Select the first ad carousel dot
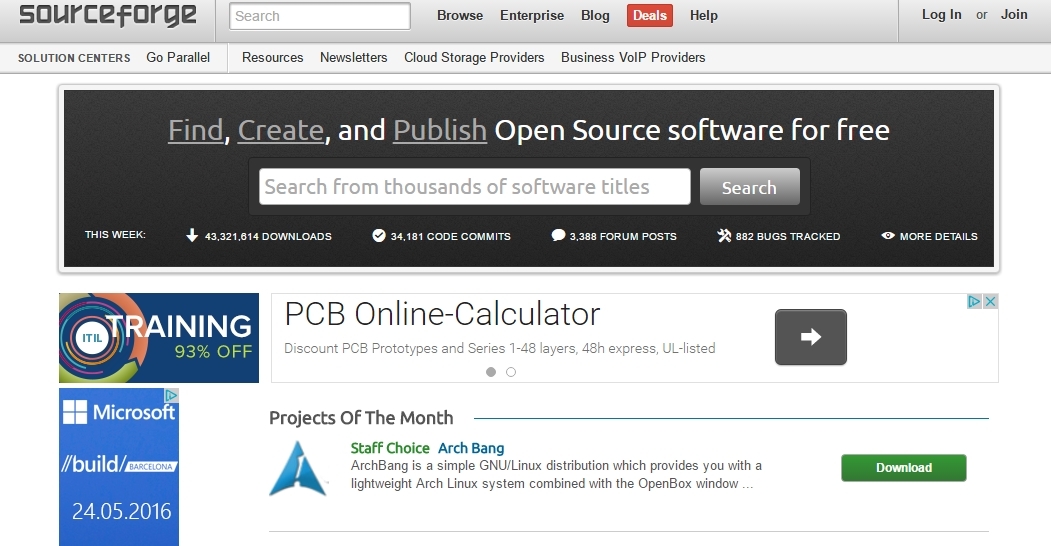 pyautogui.click(x=491, y=372)
